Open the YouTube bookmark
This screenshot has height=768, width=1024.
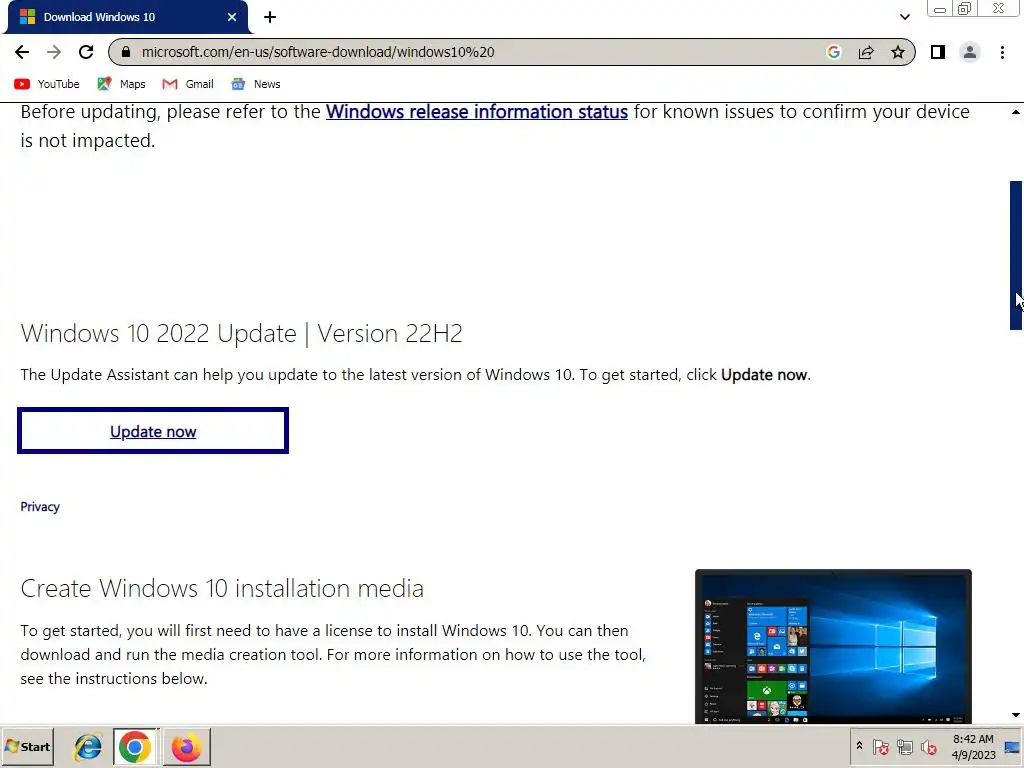(x=46, y=84)
